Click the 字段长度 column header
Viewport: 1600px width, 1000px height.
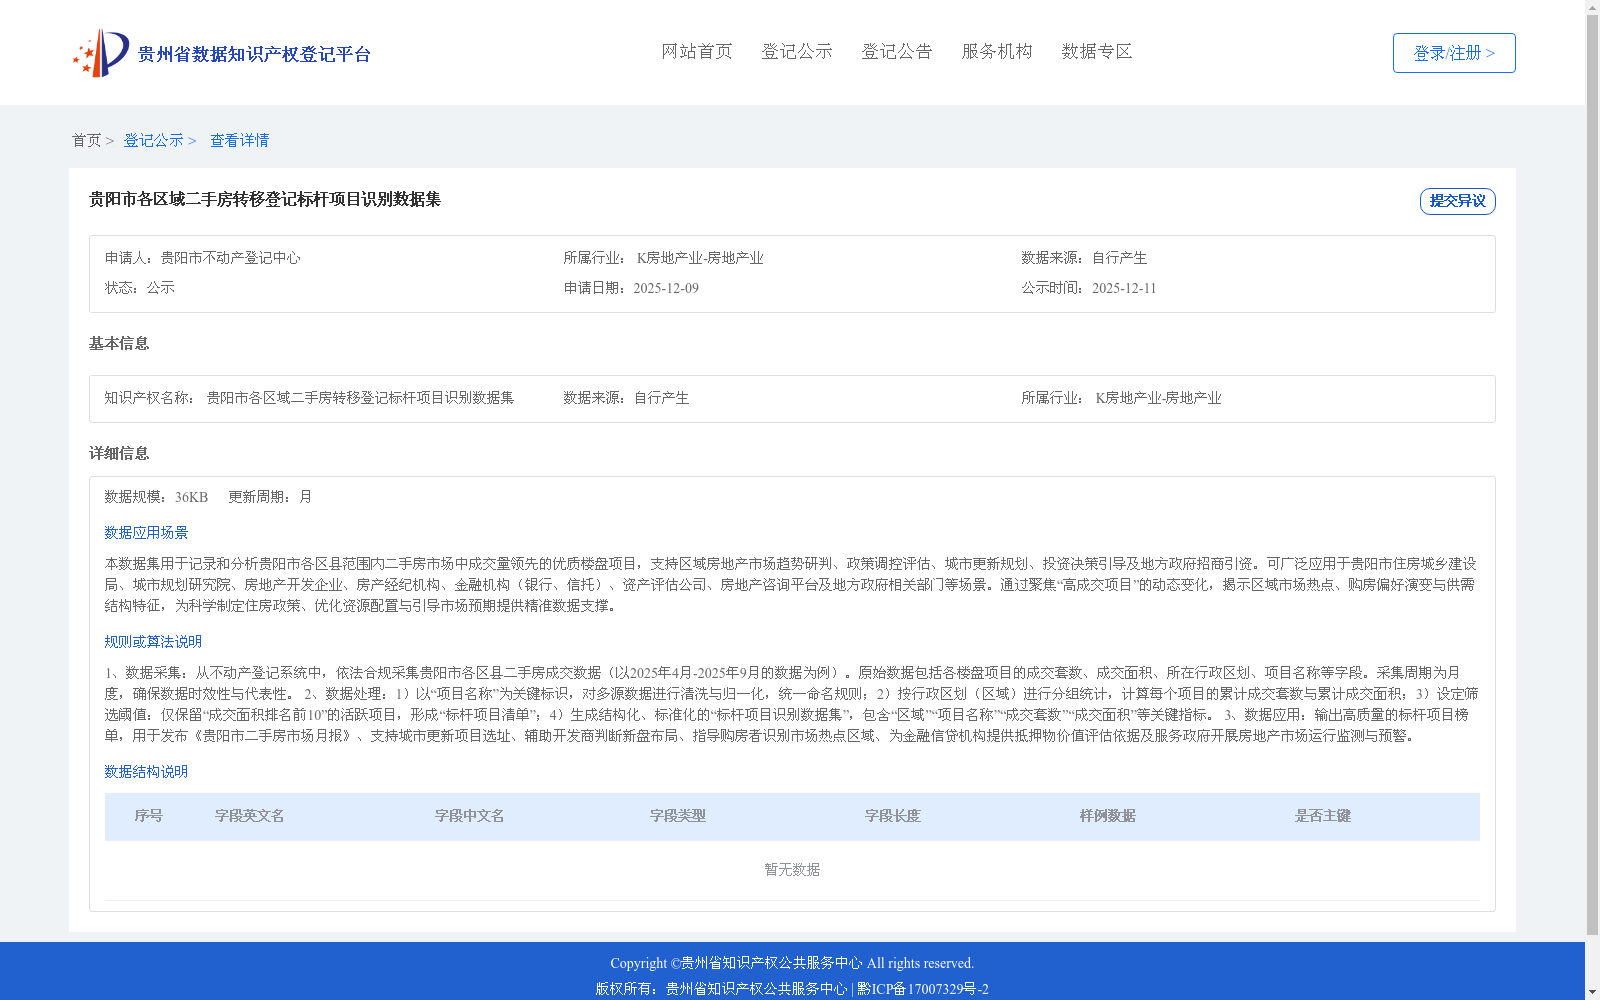click(892, 816)
